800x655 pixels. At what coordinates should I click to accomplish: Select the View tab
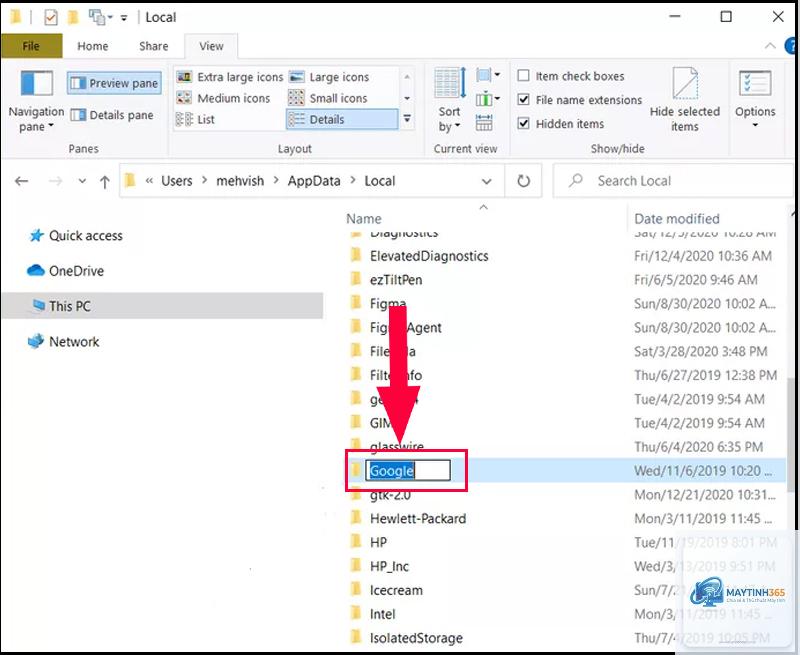pos(211,46)
